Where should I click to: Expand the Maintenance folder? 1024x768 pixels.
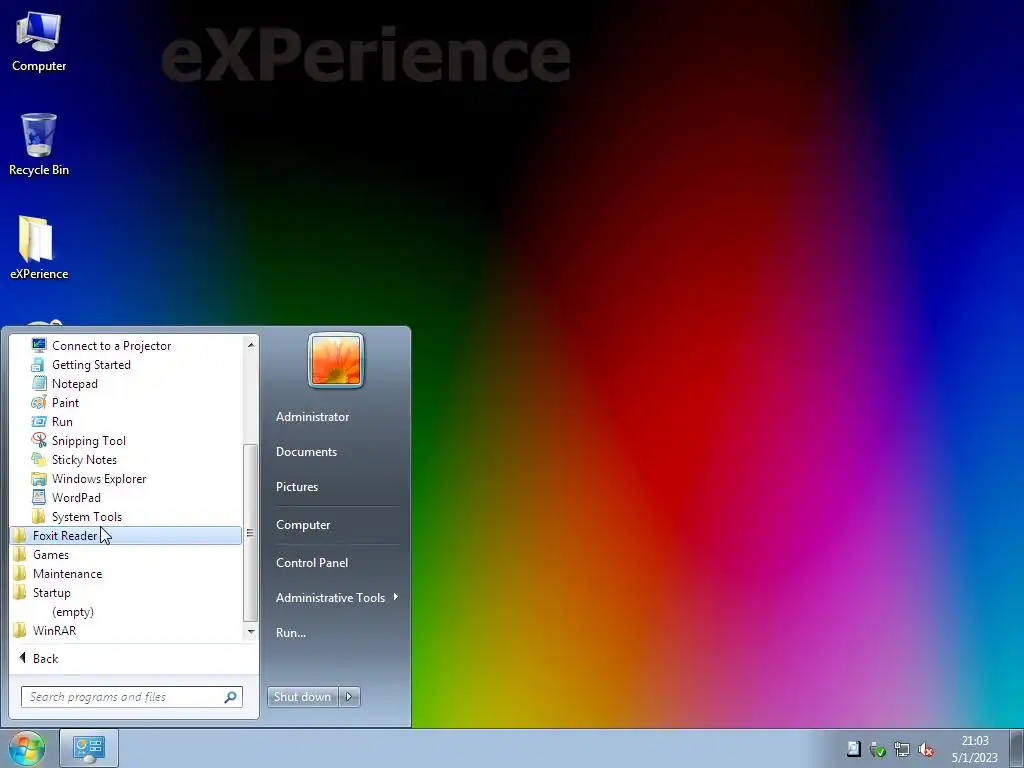[x=67, y=573]
